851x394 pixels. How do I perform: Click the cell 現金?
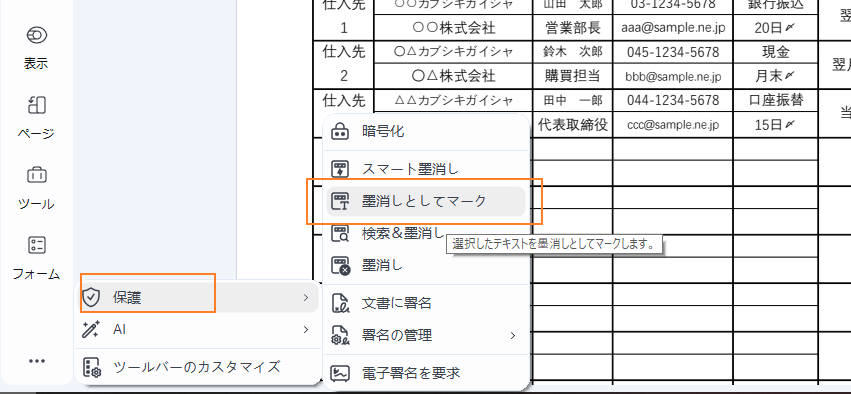776,52
